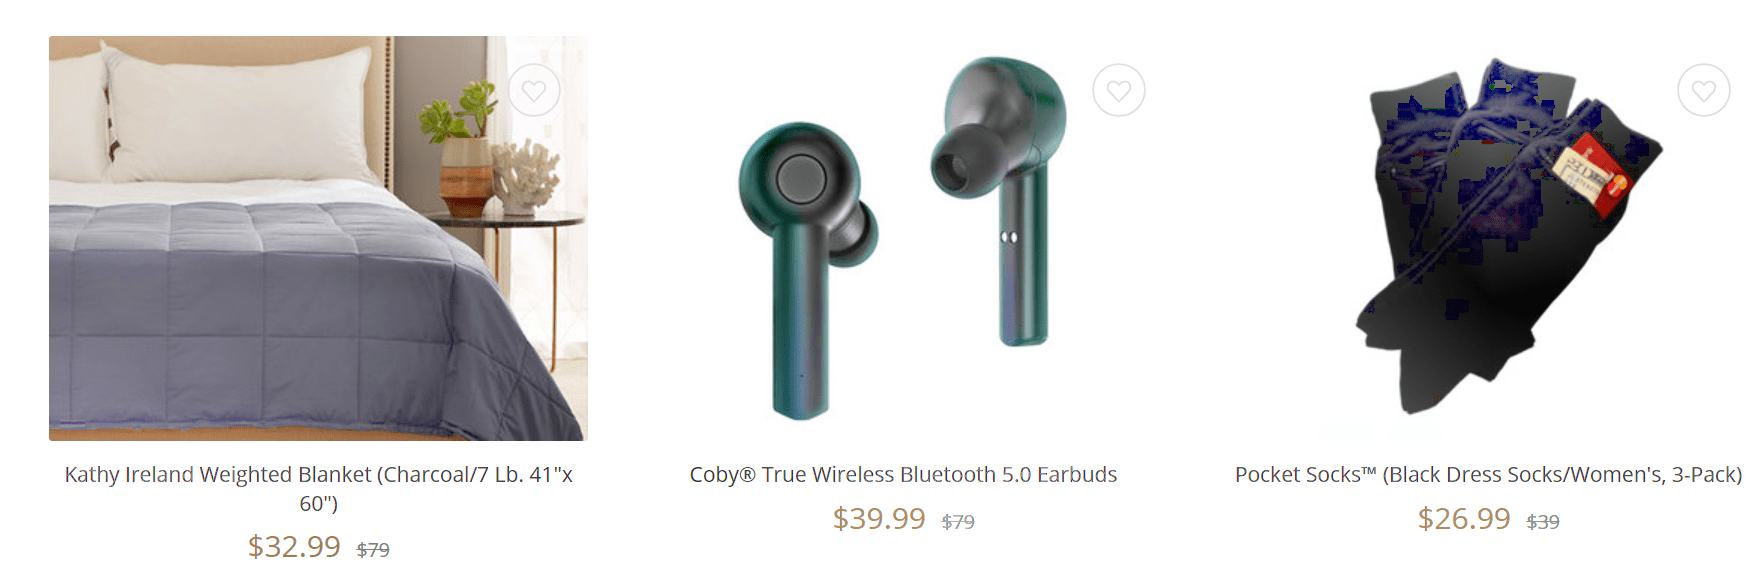The image size is (1745, 563).
Task: Click the $32.99 blanket sale price
Action: 294,546
